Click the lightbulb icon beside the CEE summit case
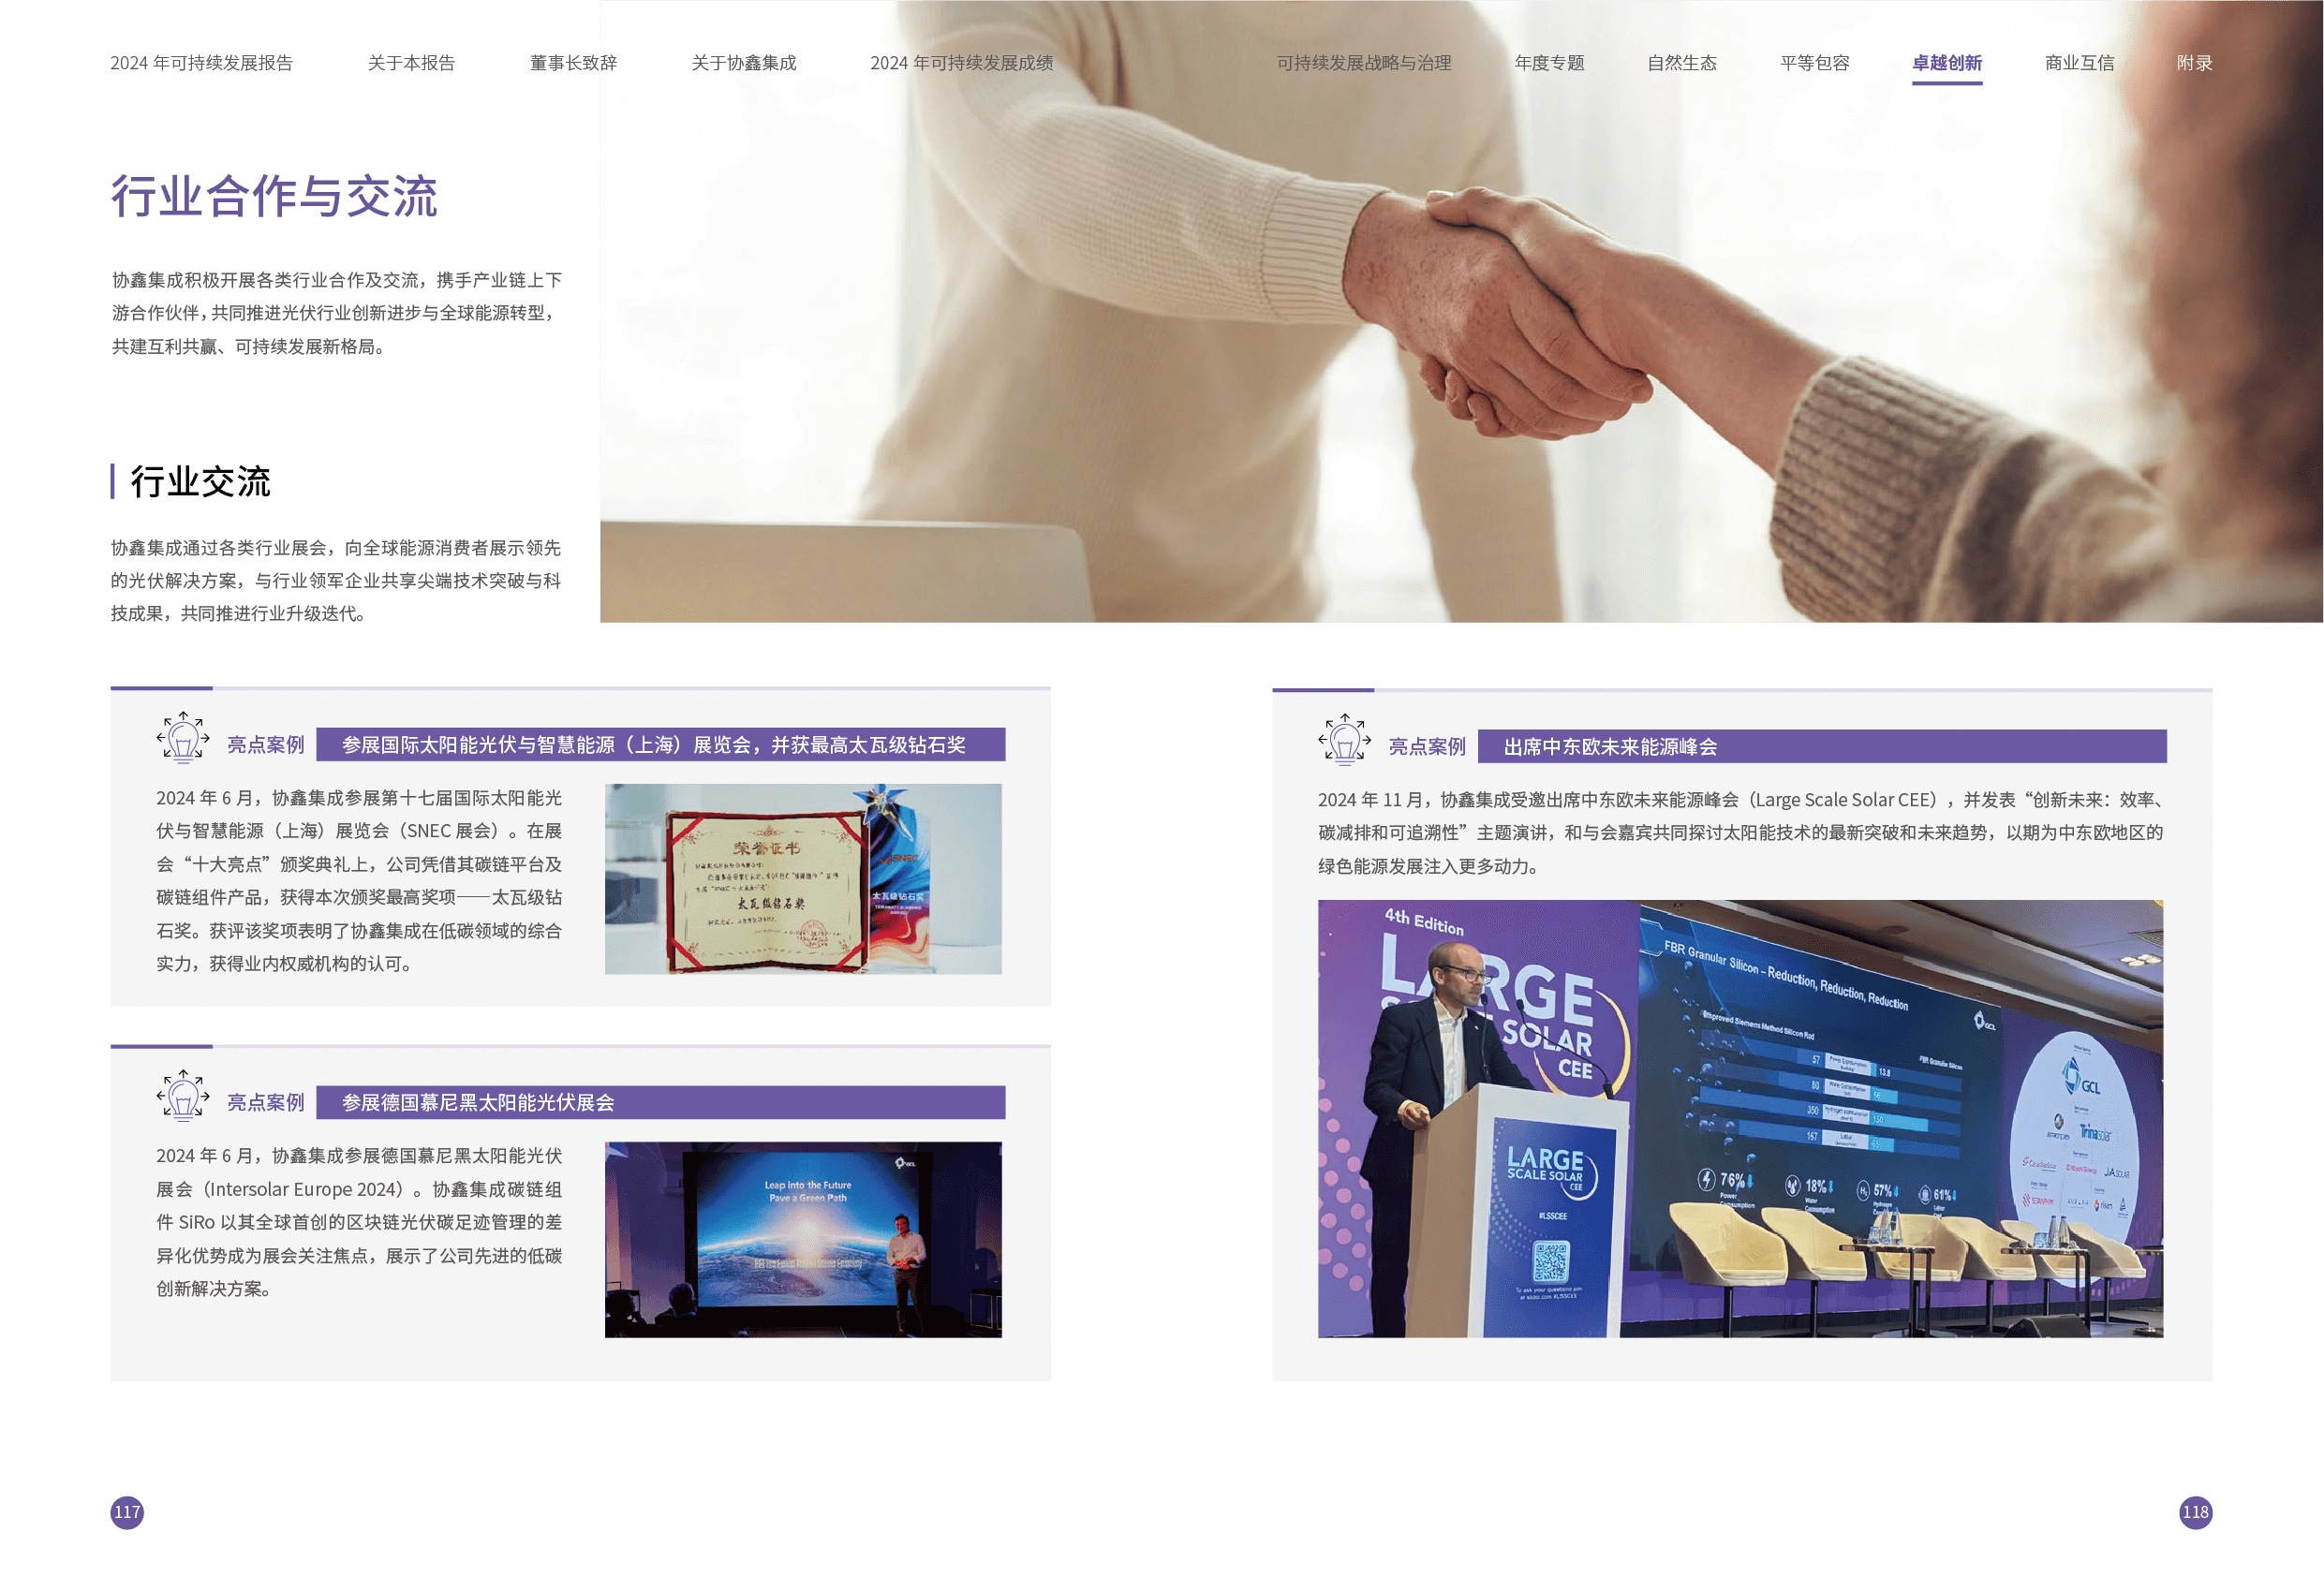 1345,741
